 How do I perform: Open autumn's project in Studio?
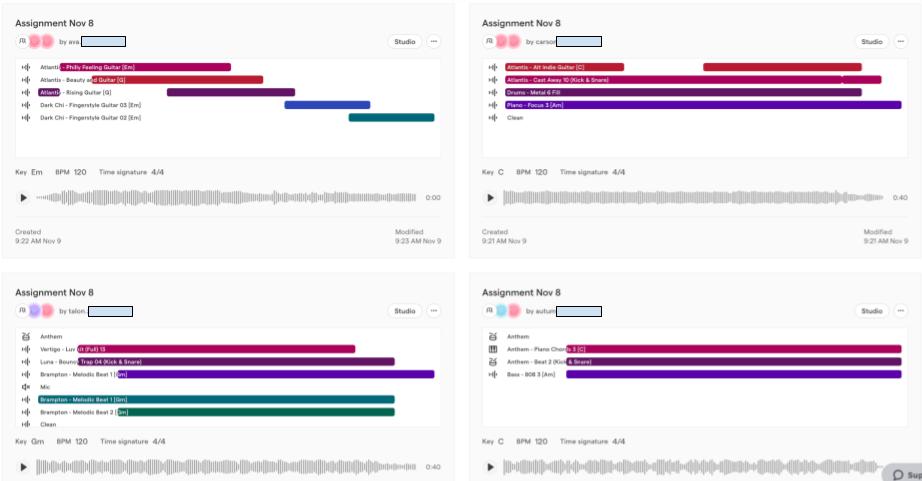pyautogui.click(x=871, y=311)
